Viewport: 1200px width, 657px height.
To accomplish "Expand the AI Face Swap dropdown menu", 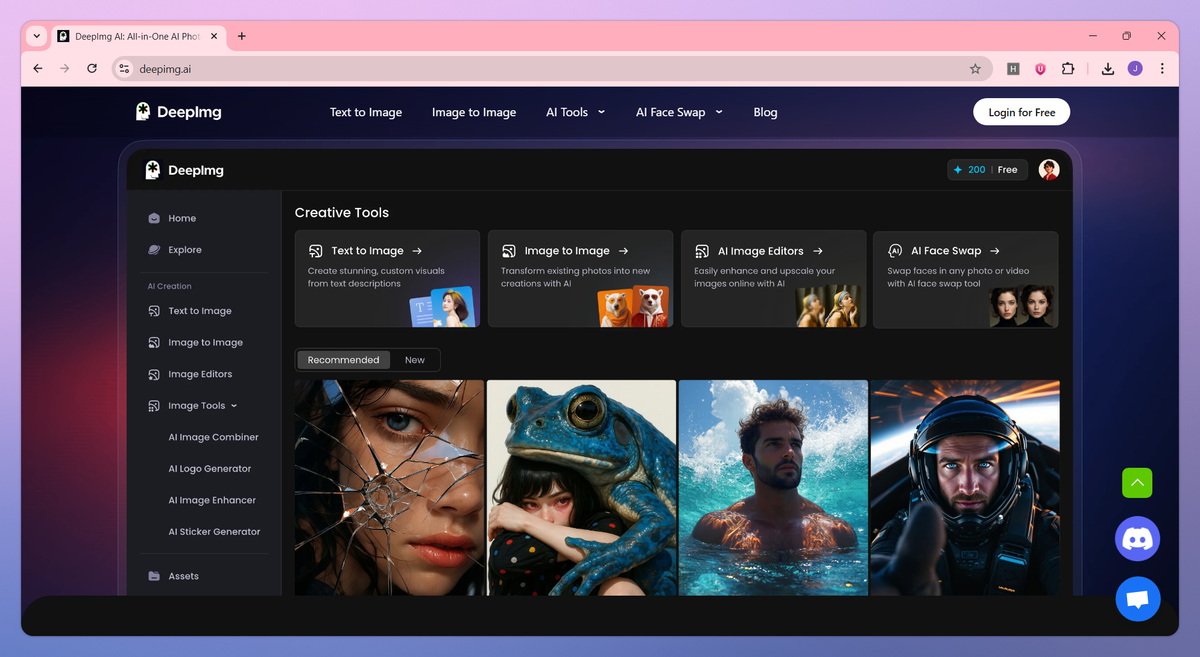I will 679,112.
